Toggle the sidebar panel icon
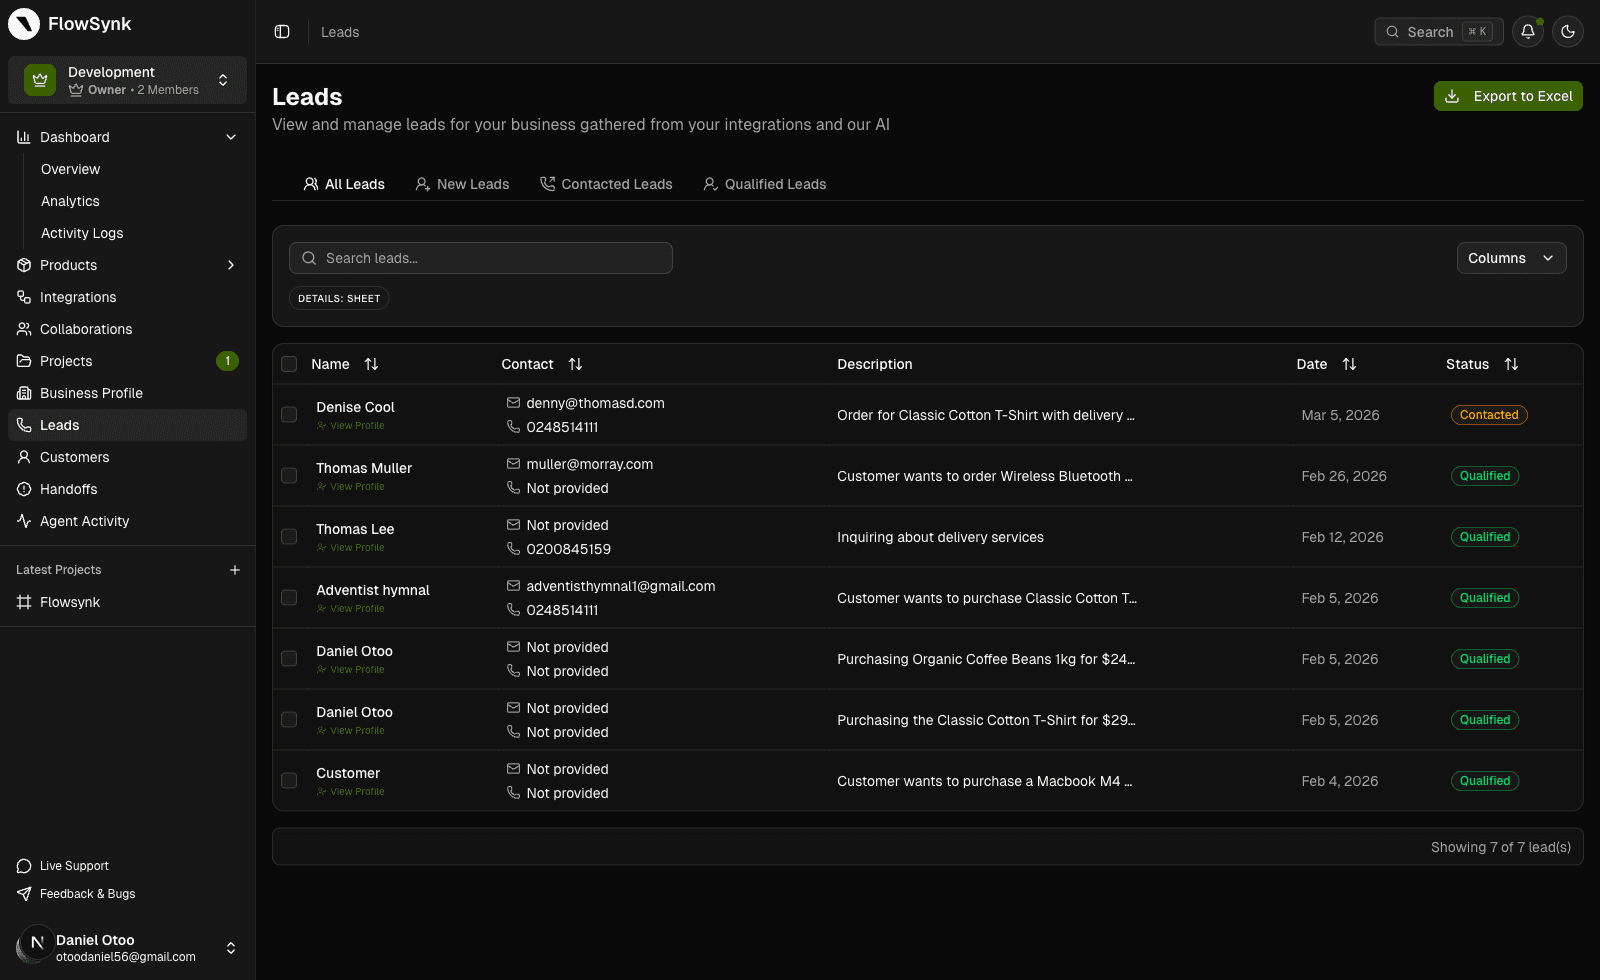Image resolution: width=1600 pixels, height=980 pixels. 282,32
